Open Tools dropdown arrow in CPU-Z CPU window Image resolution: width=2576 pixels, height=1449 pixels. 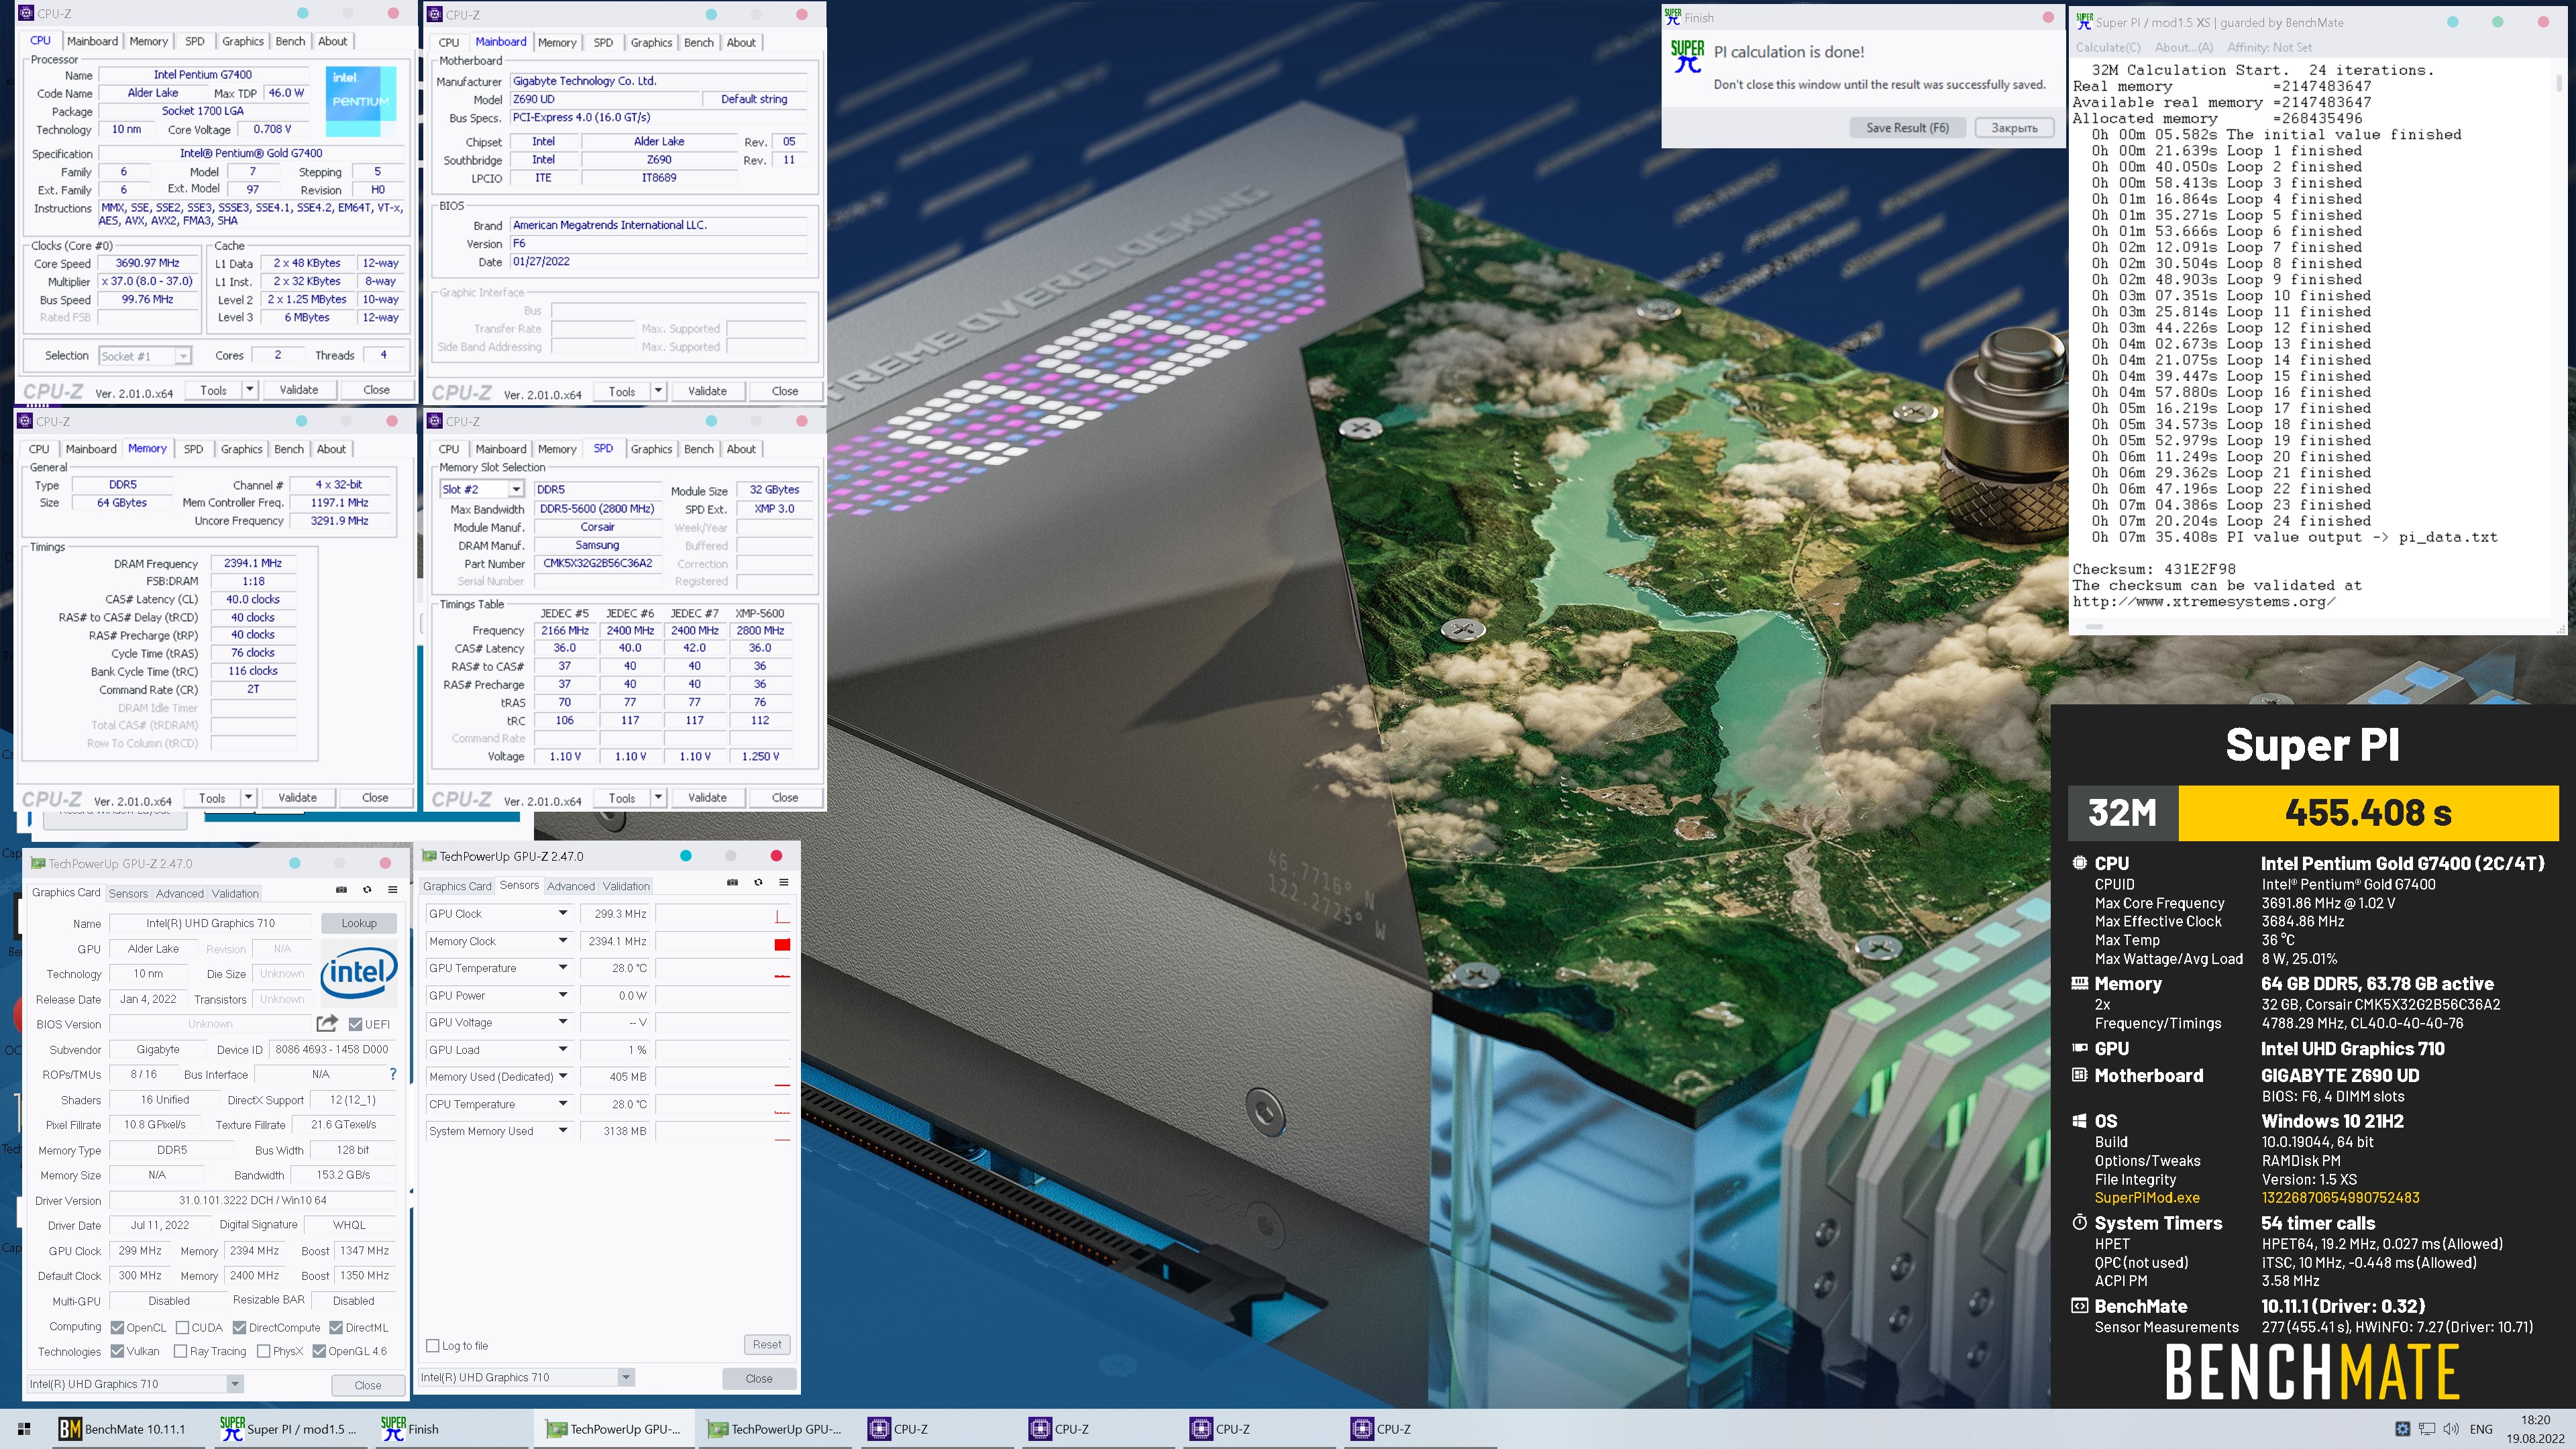pos(250,389)
